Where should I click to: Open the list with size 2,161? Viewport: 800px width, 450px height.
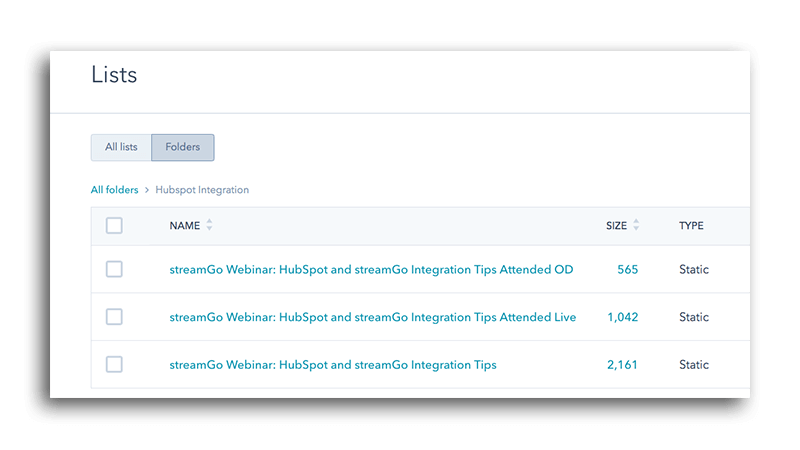(333, 366)
